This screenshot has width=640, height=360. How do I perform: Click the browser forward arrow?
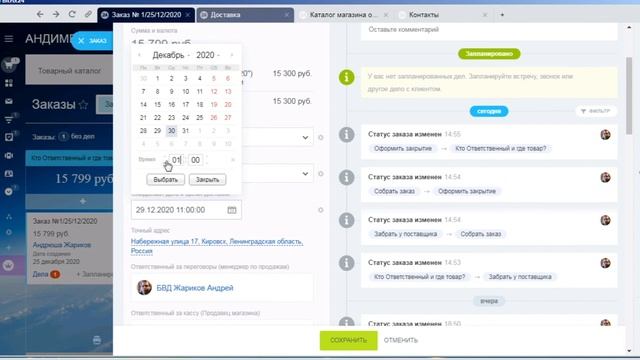point(56,14)
